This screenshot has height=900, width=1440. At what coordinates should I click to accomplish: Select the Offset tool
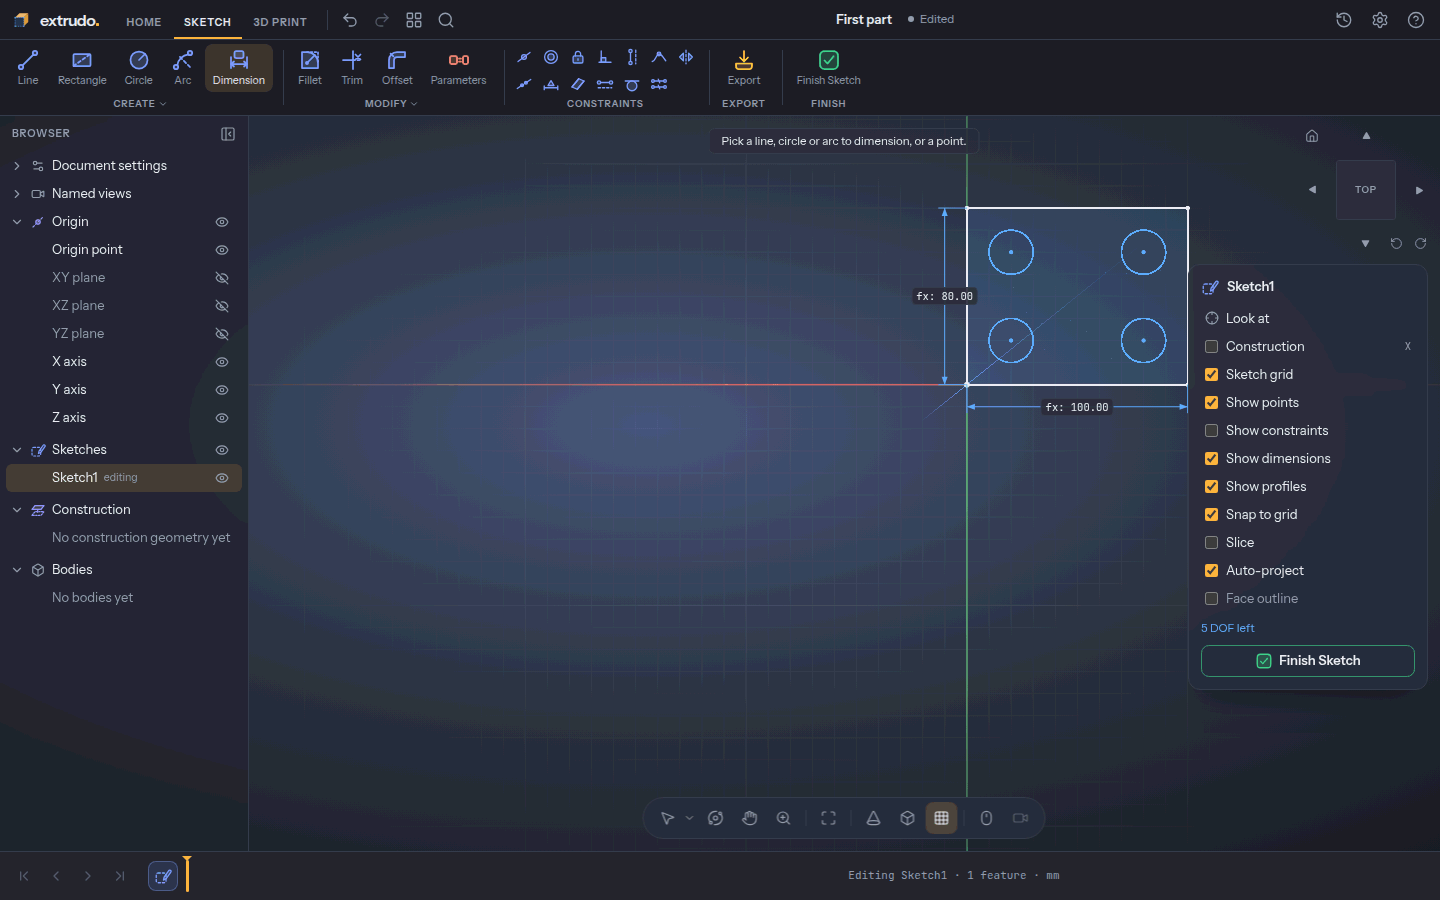397,68
